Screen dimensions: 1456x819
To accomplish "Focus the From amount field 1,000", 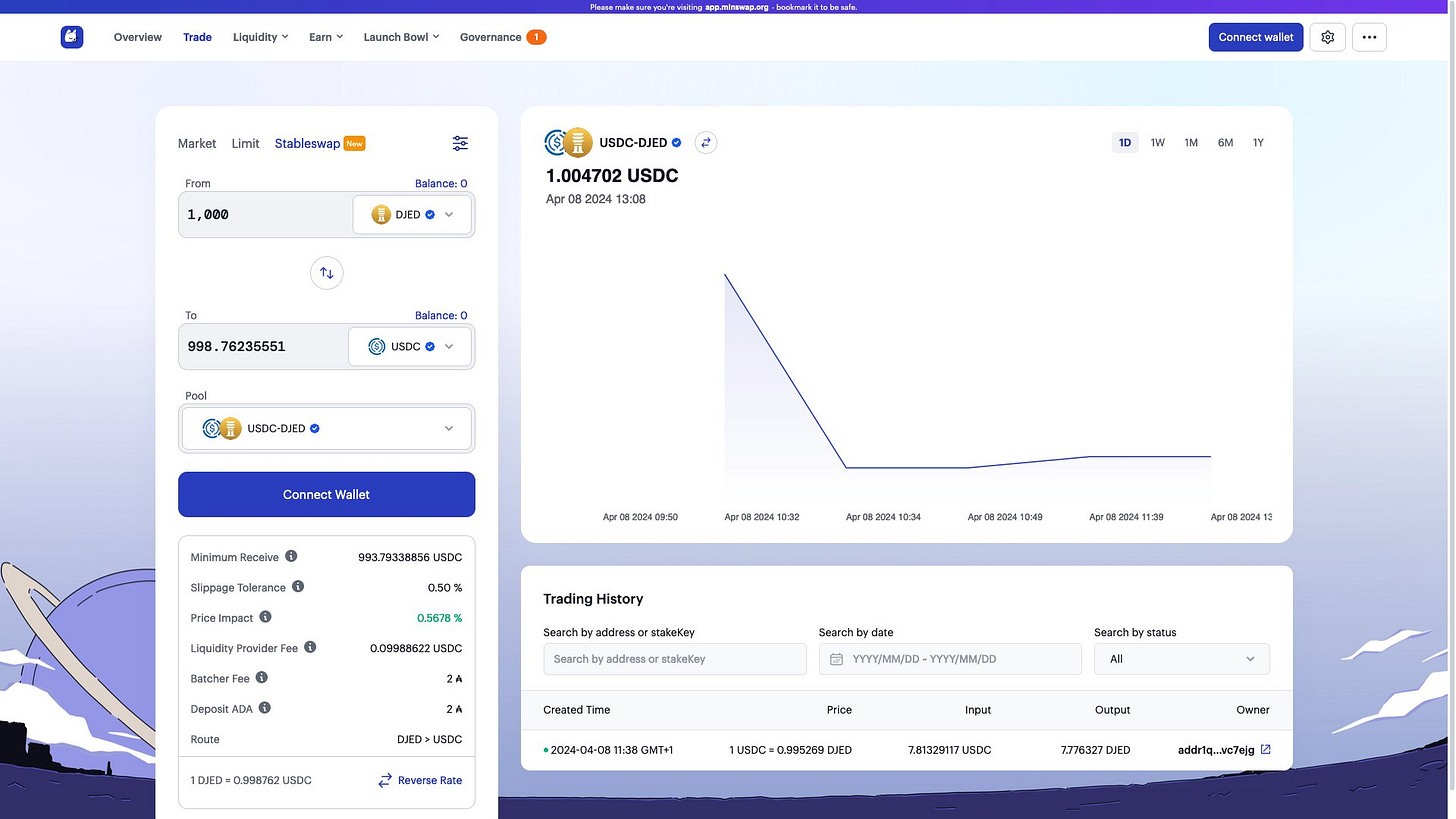I will pyautogui.click(x=264, y=214).
